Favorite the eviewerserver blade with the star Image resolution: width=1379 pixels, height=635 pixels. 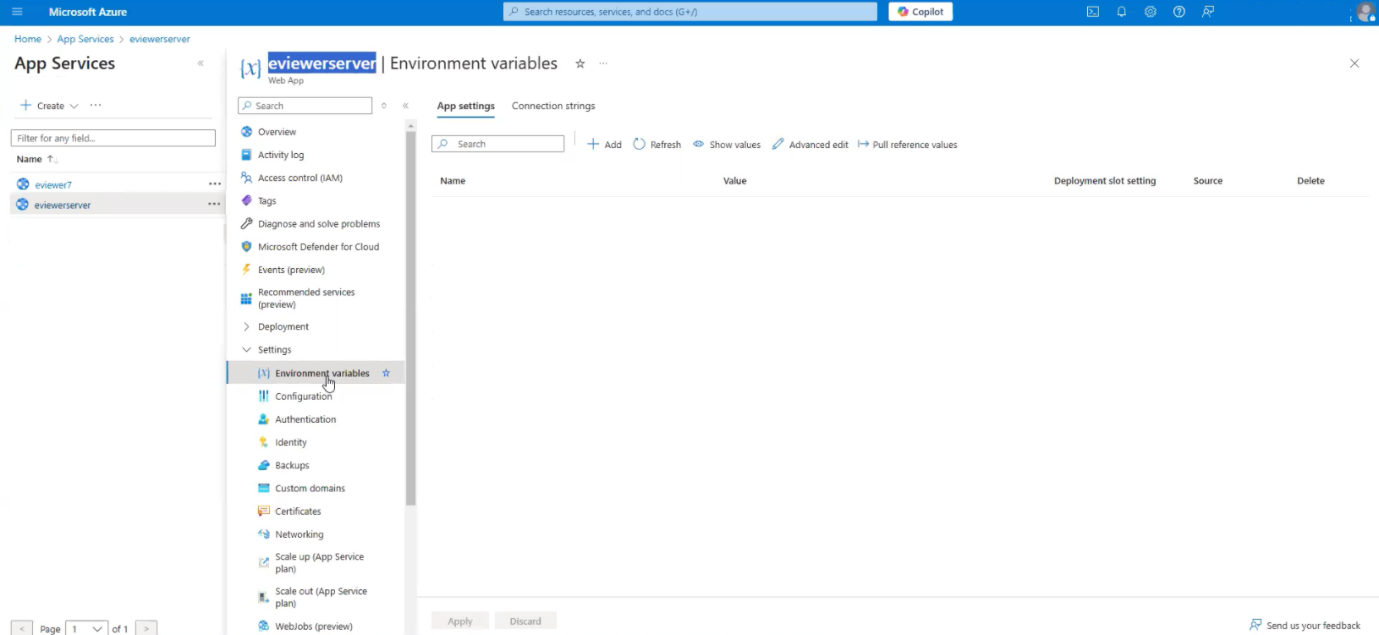pos(579,62)
